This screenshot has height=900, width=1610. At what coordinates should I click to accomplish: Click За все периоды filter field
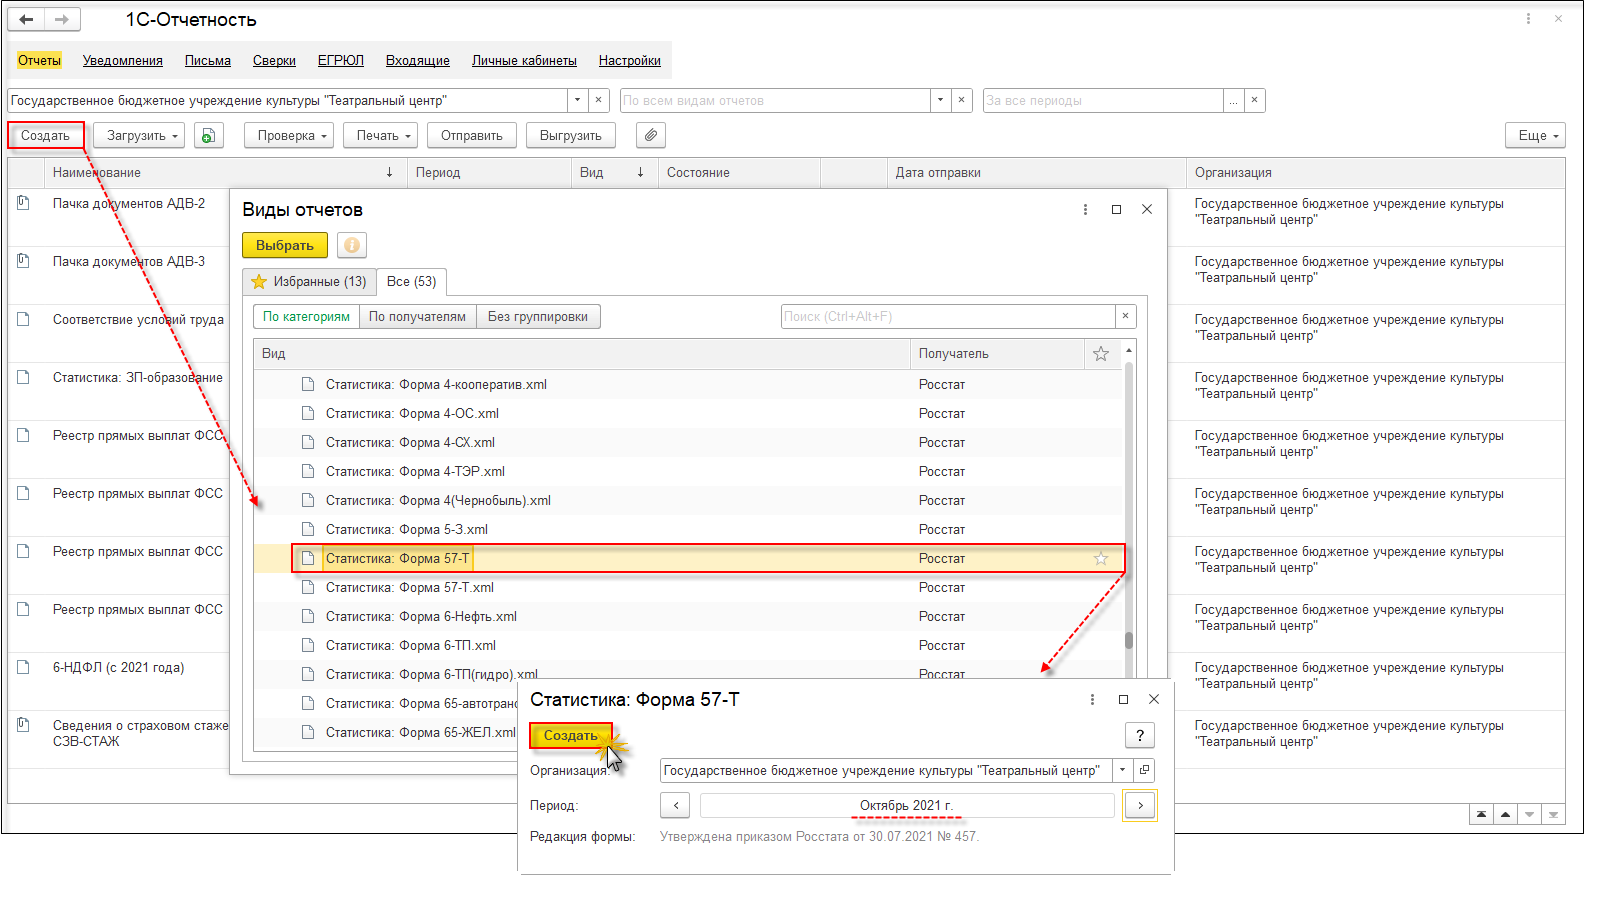tap(1103, 100)
